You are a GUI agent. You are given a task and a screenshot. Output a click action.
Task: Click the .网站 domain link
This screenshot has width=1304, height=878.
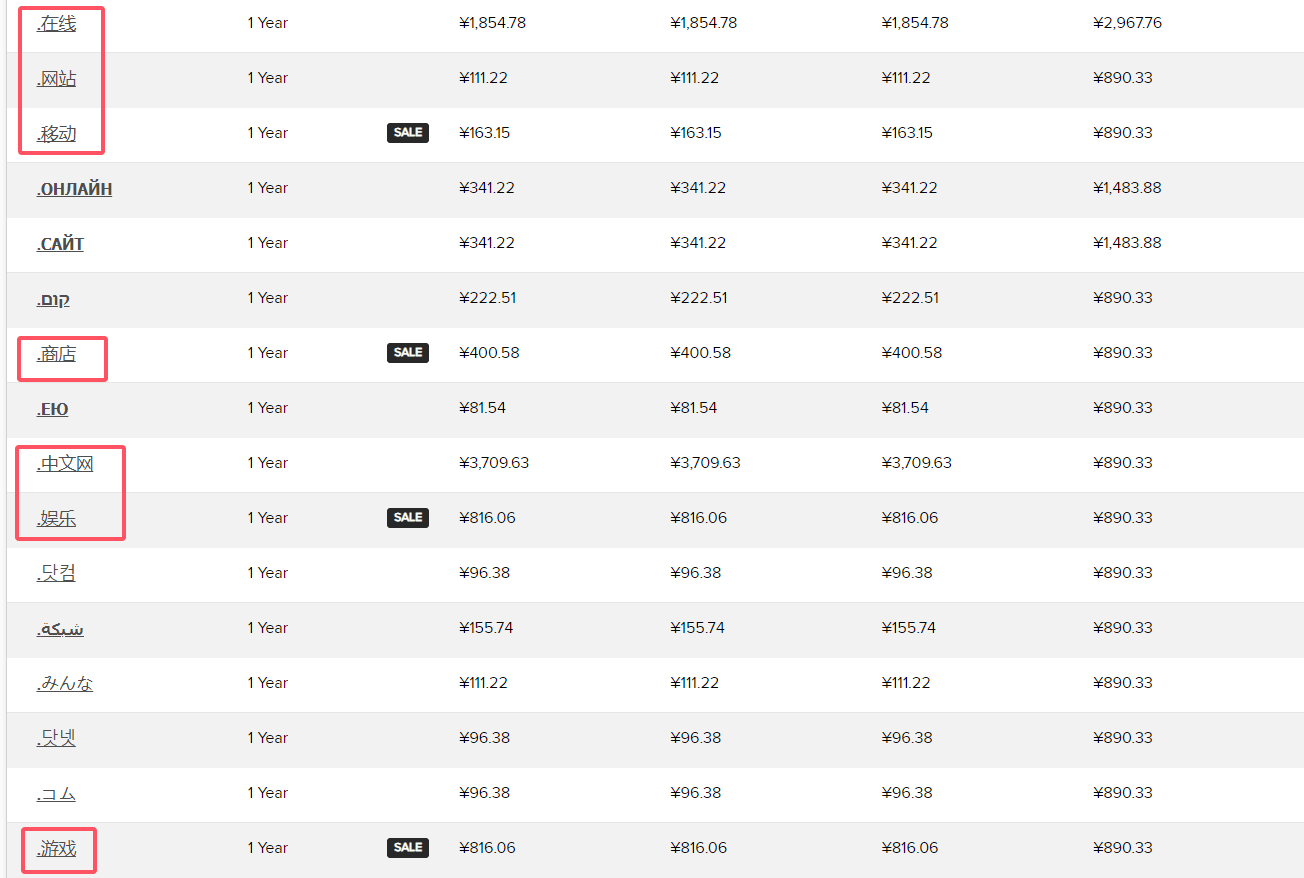[56, 78]
